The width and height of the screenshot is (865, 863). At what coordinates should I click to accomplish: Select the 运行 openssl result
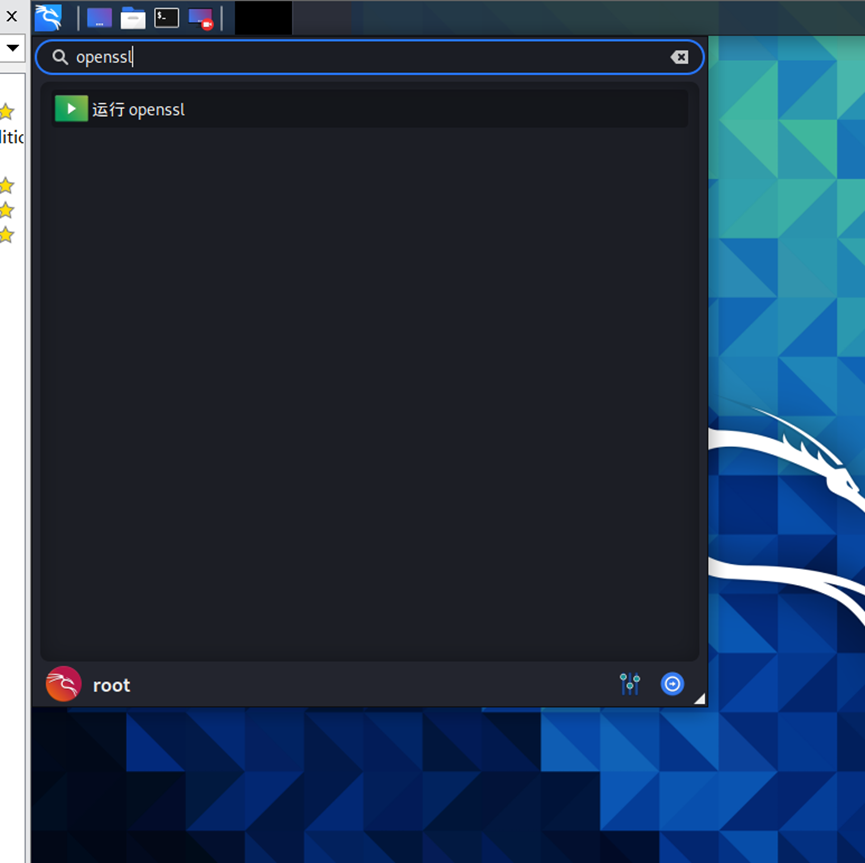coord(370,109)
